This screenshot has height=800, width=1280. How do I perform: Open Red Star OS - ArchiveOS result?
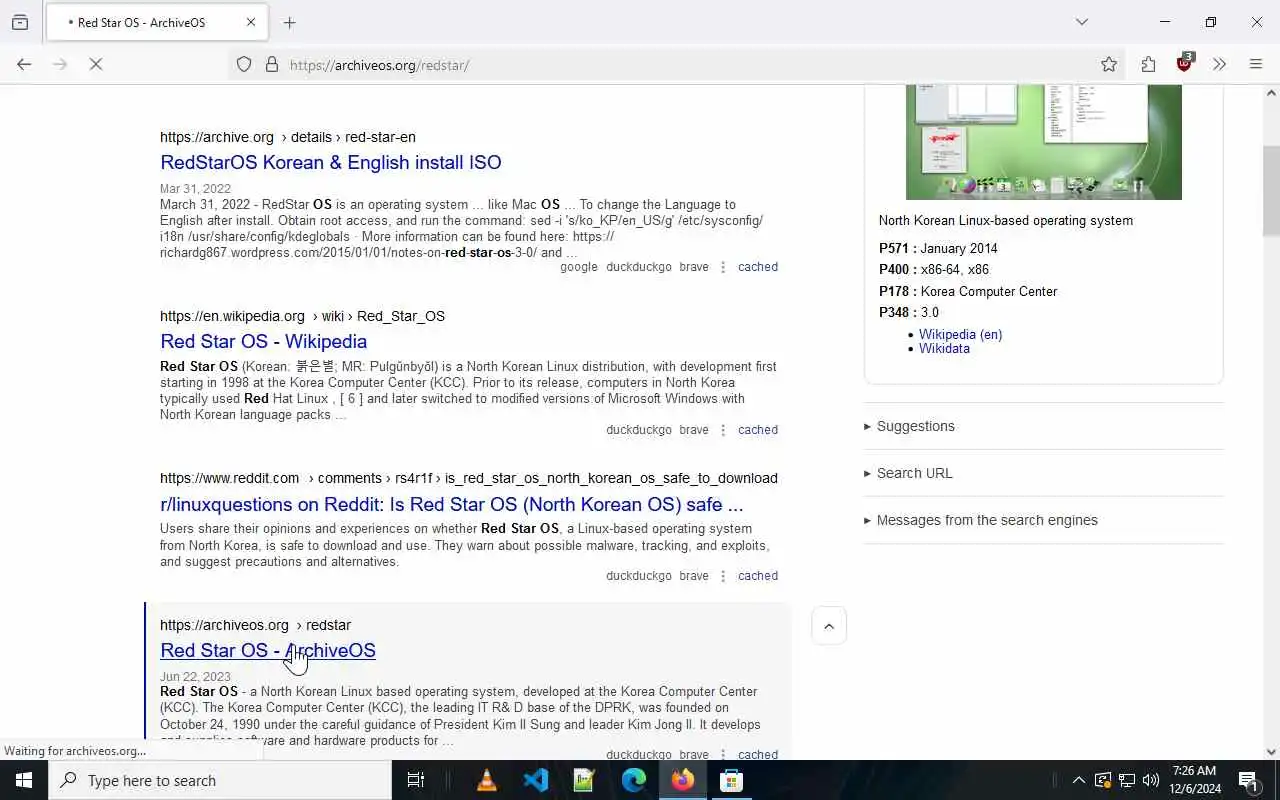click(x=268, y=650)
